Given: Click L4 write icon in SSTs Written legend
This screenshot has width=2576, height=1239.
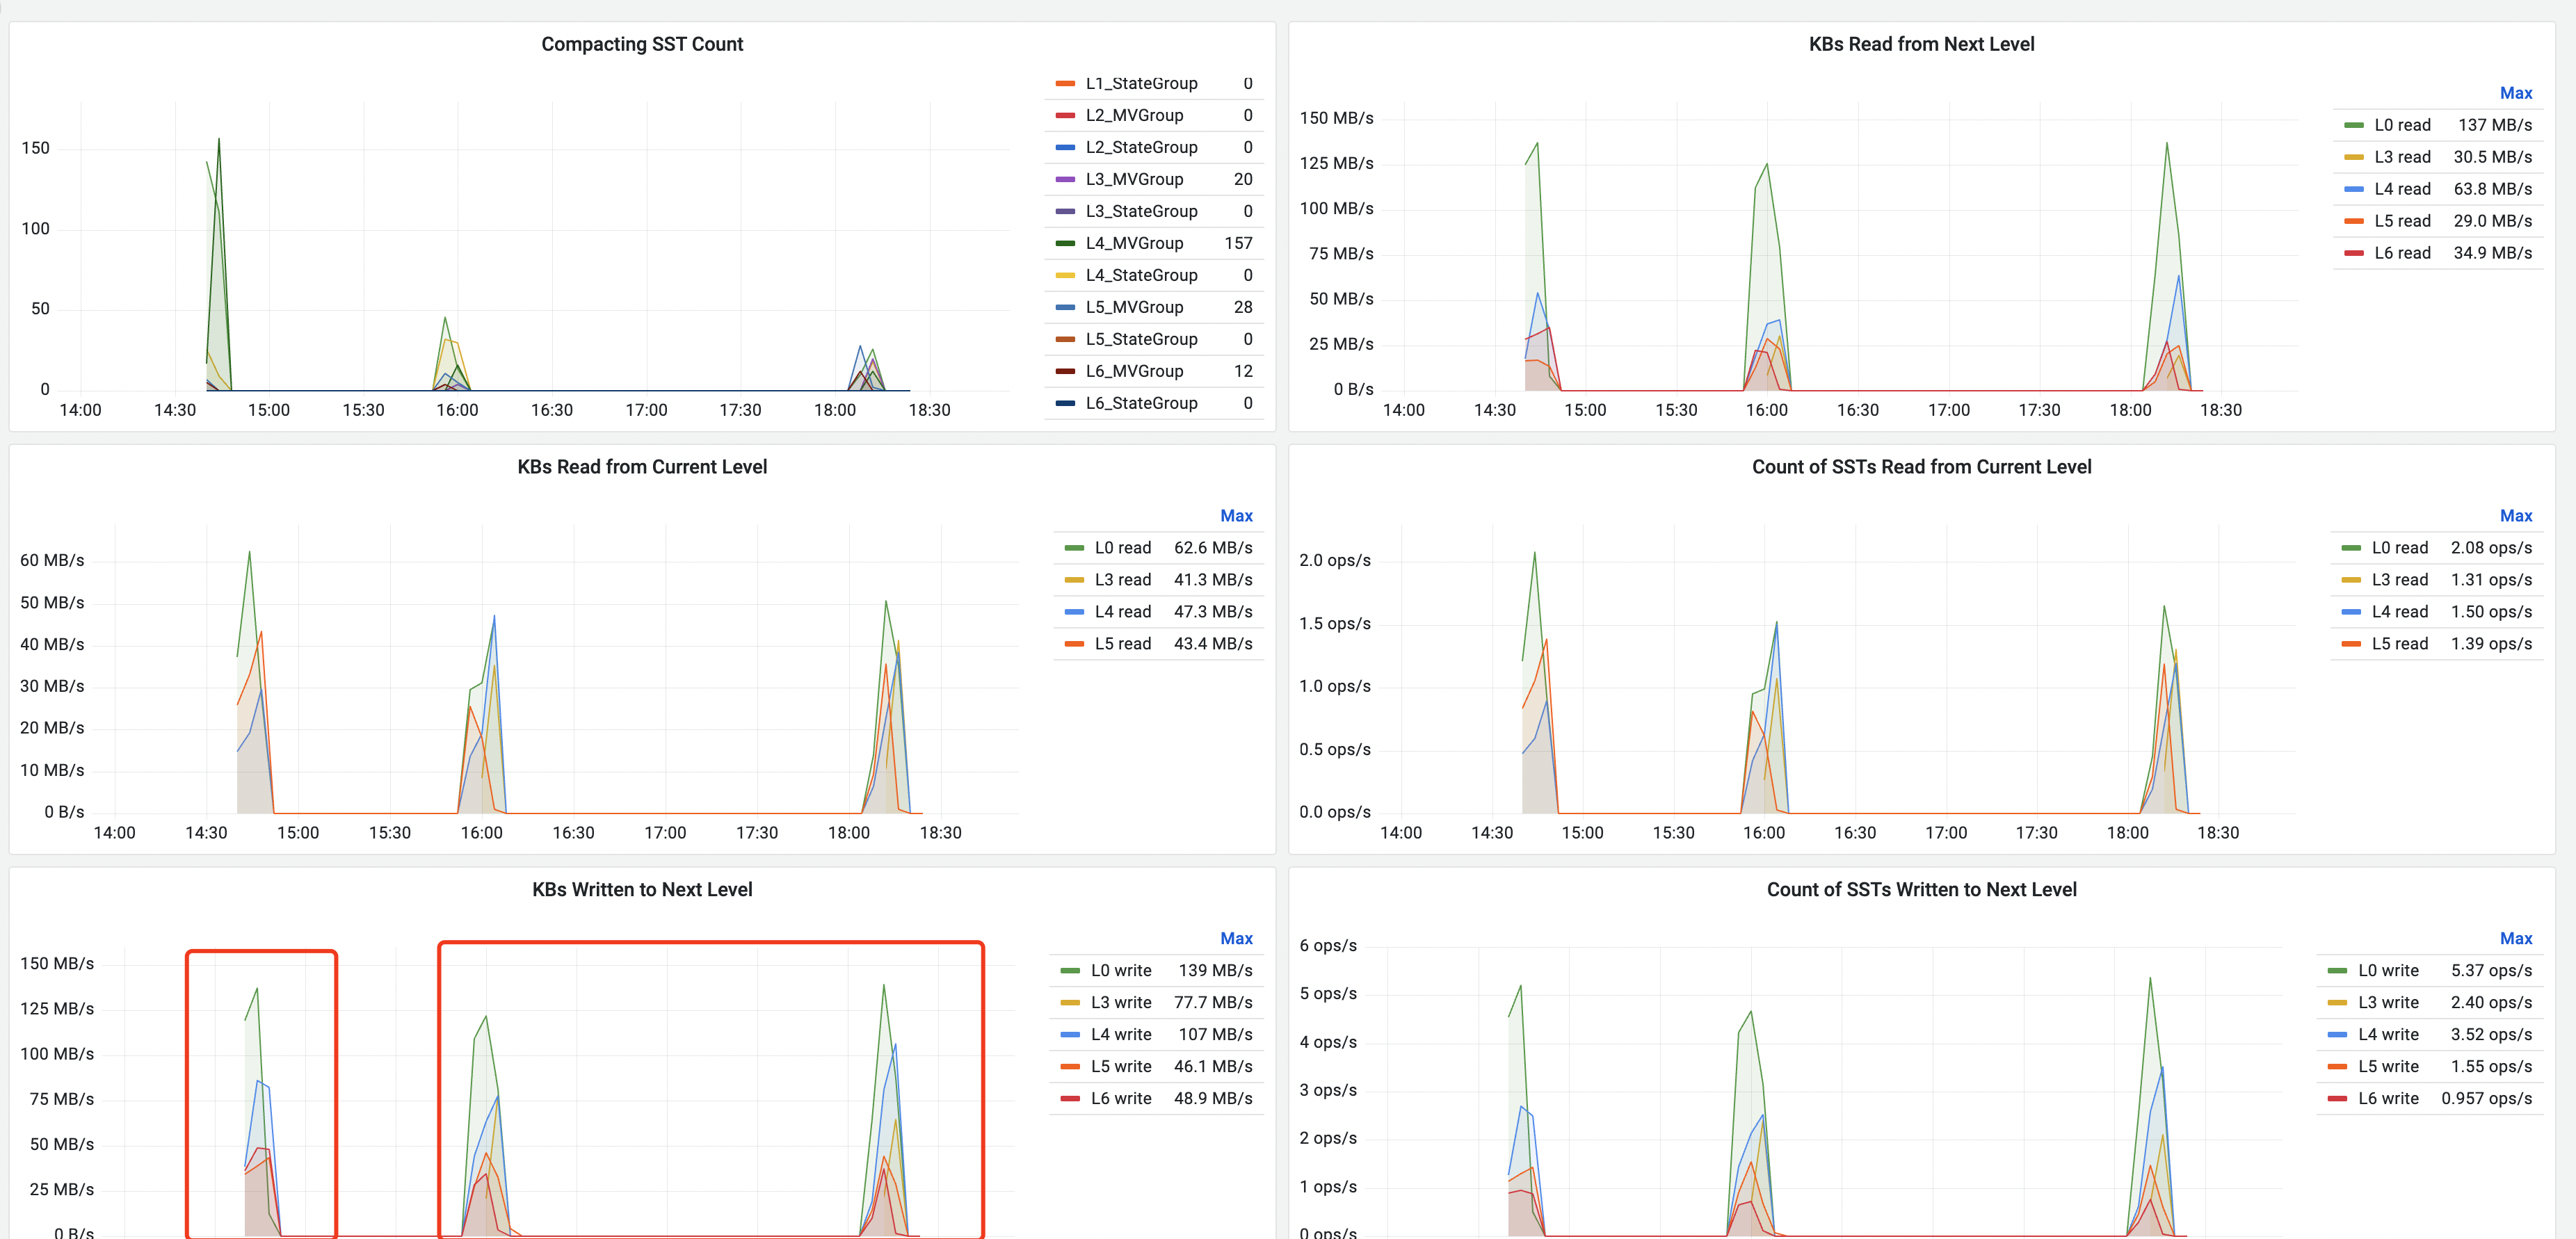Looking at the screenshot, I should point(2337,1034).
